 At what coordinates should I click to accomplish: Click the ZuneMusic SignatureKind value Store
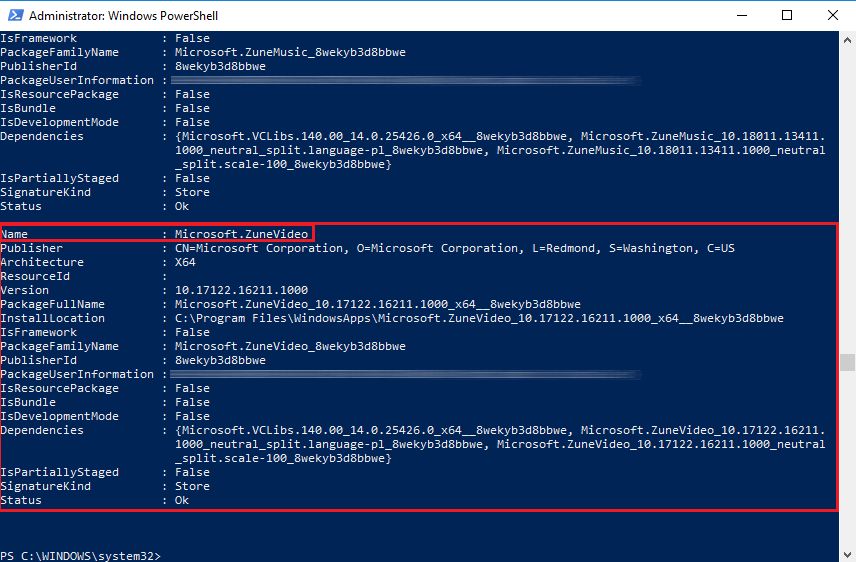coord(192,192)
